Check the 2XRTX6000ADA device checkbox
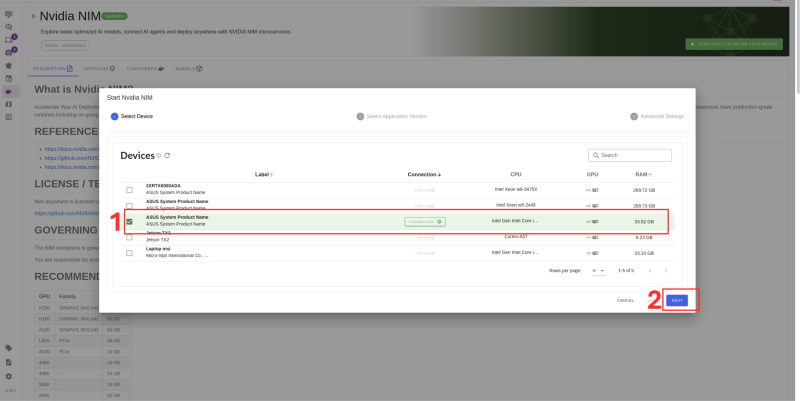This screenshot has height=401, width=800. point(129,190)
